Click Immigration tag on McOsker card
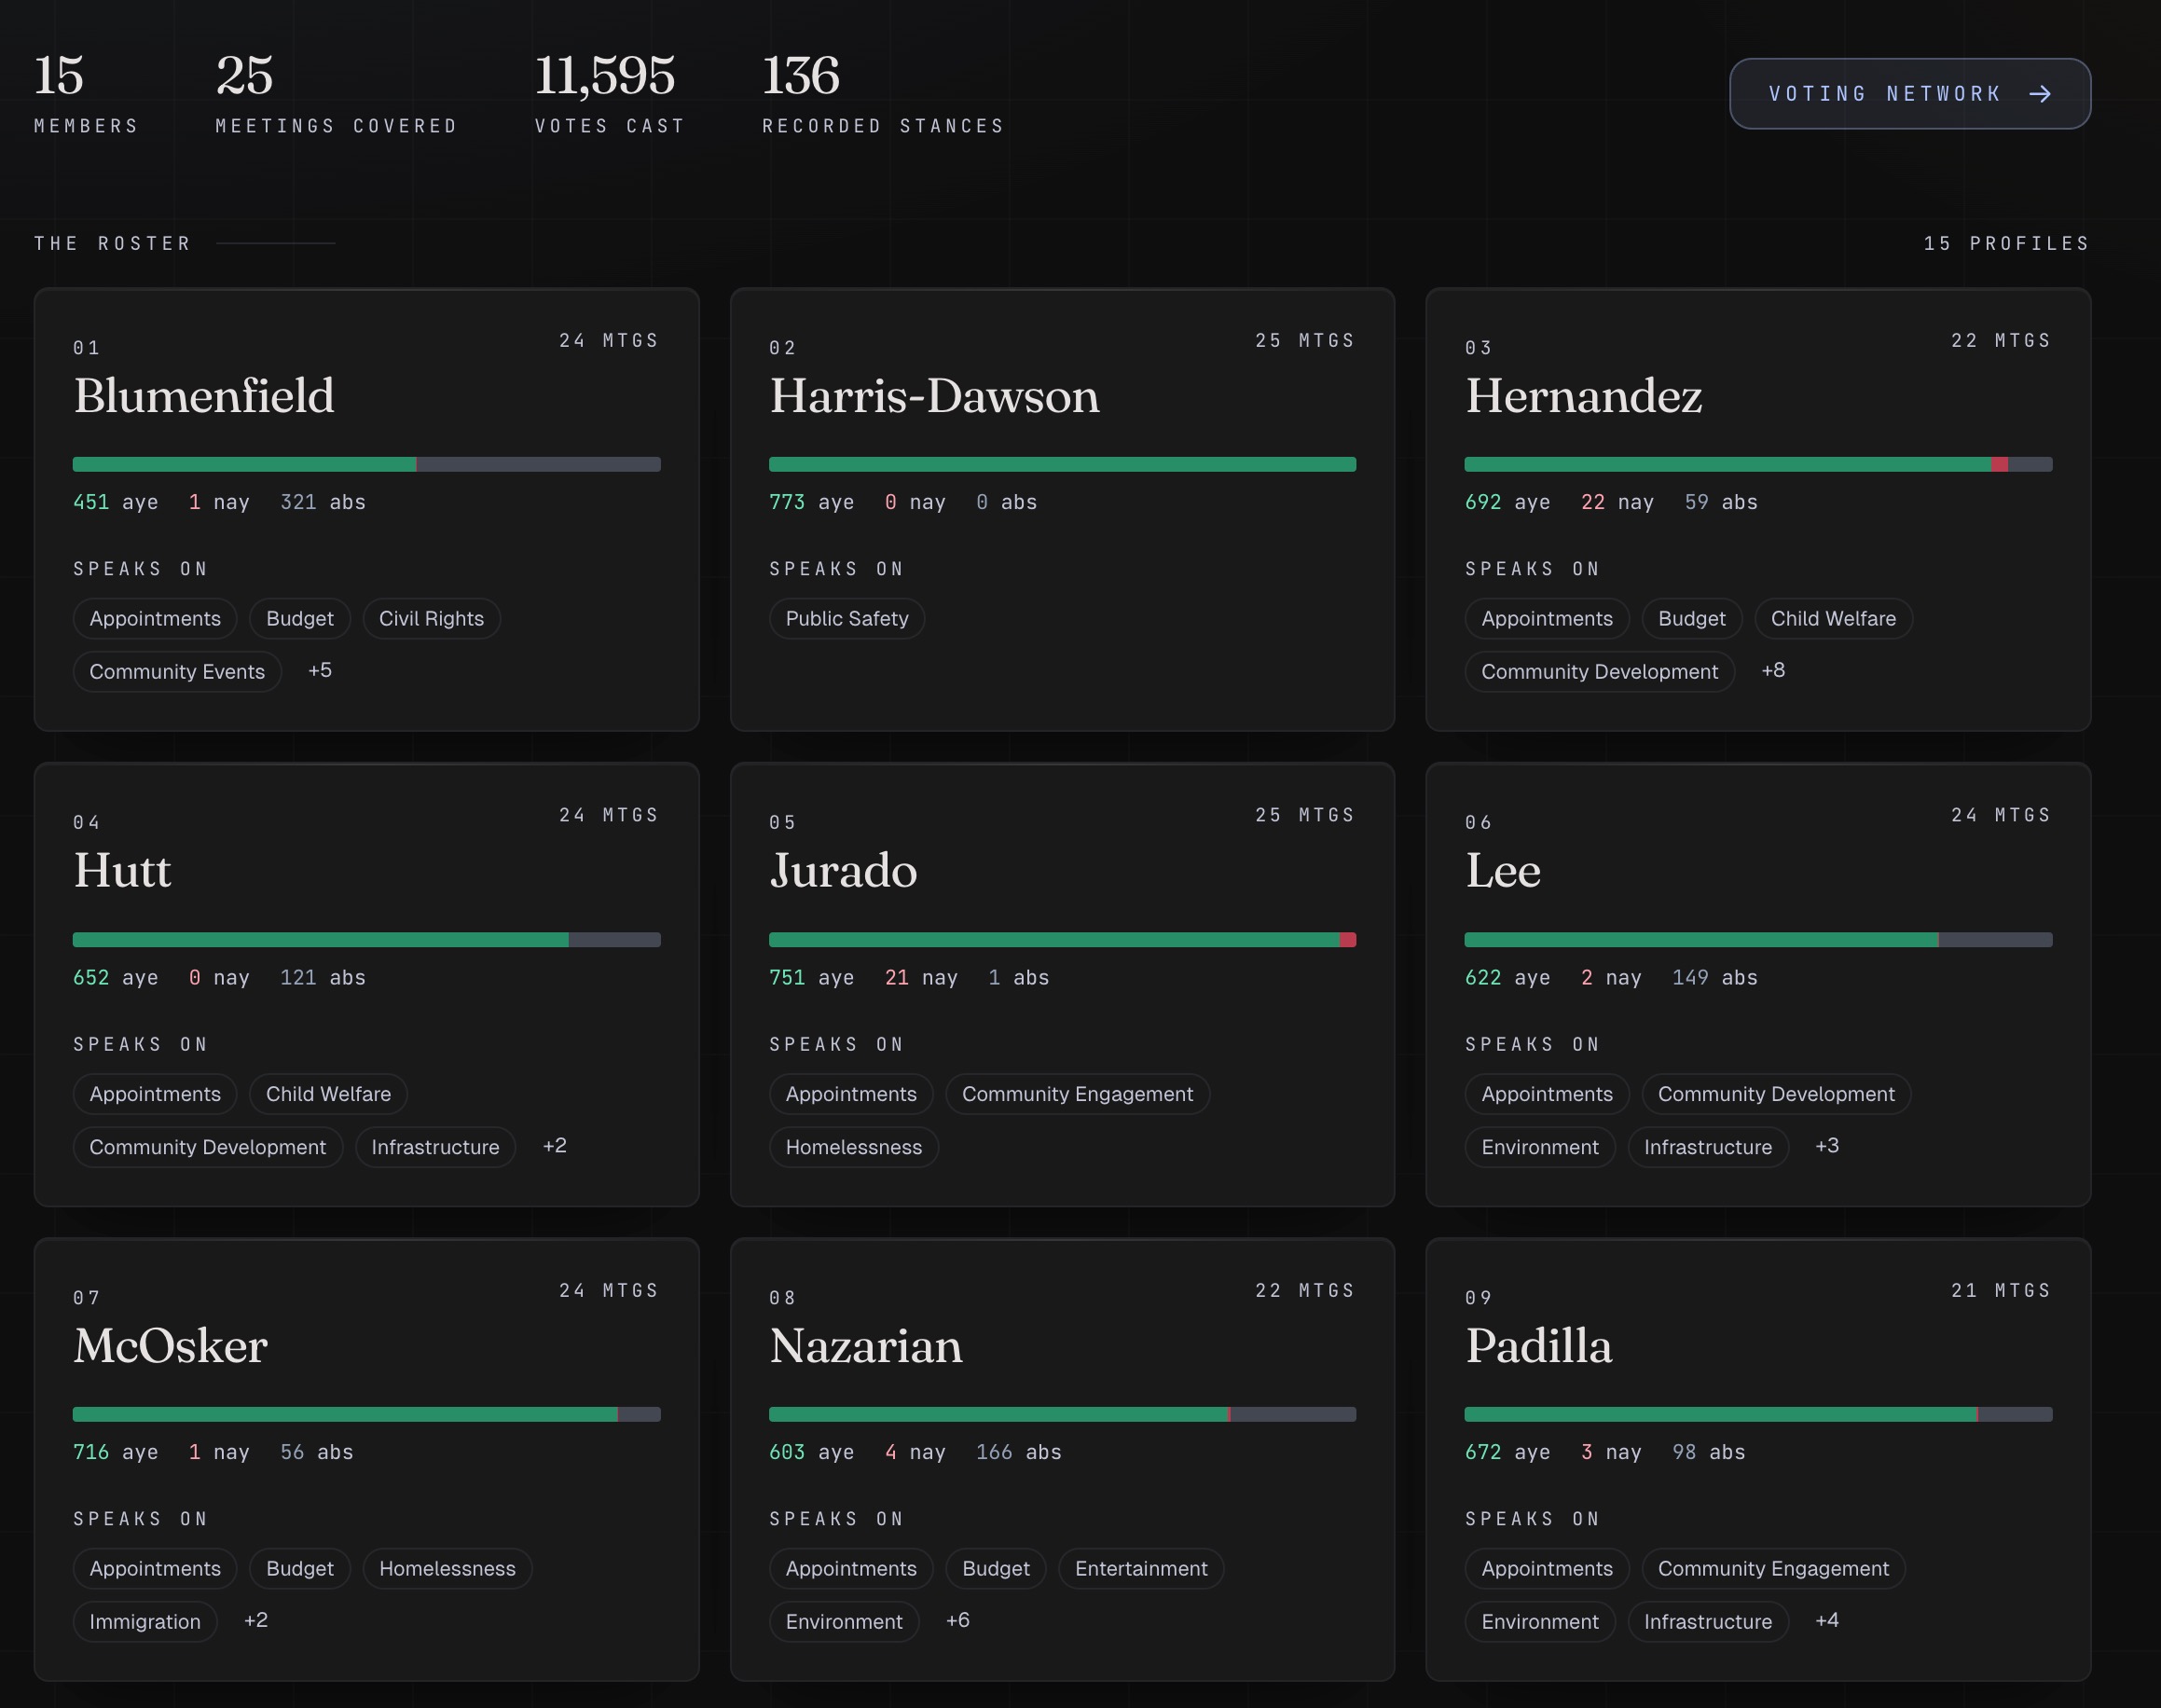2161x1708 pixels. (x=145, y=1622)
